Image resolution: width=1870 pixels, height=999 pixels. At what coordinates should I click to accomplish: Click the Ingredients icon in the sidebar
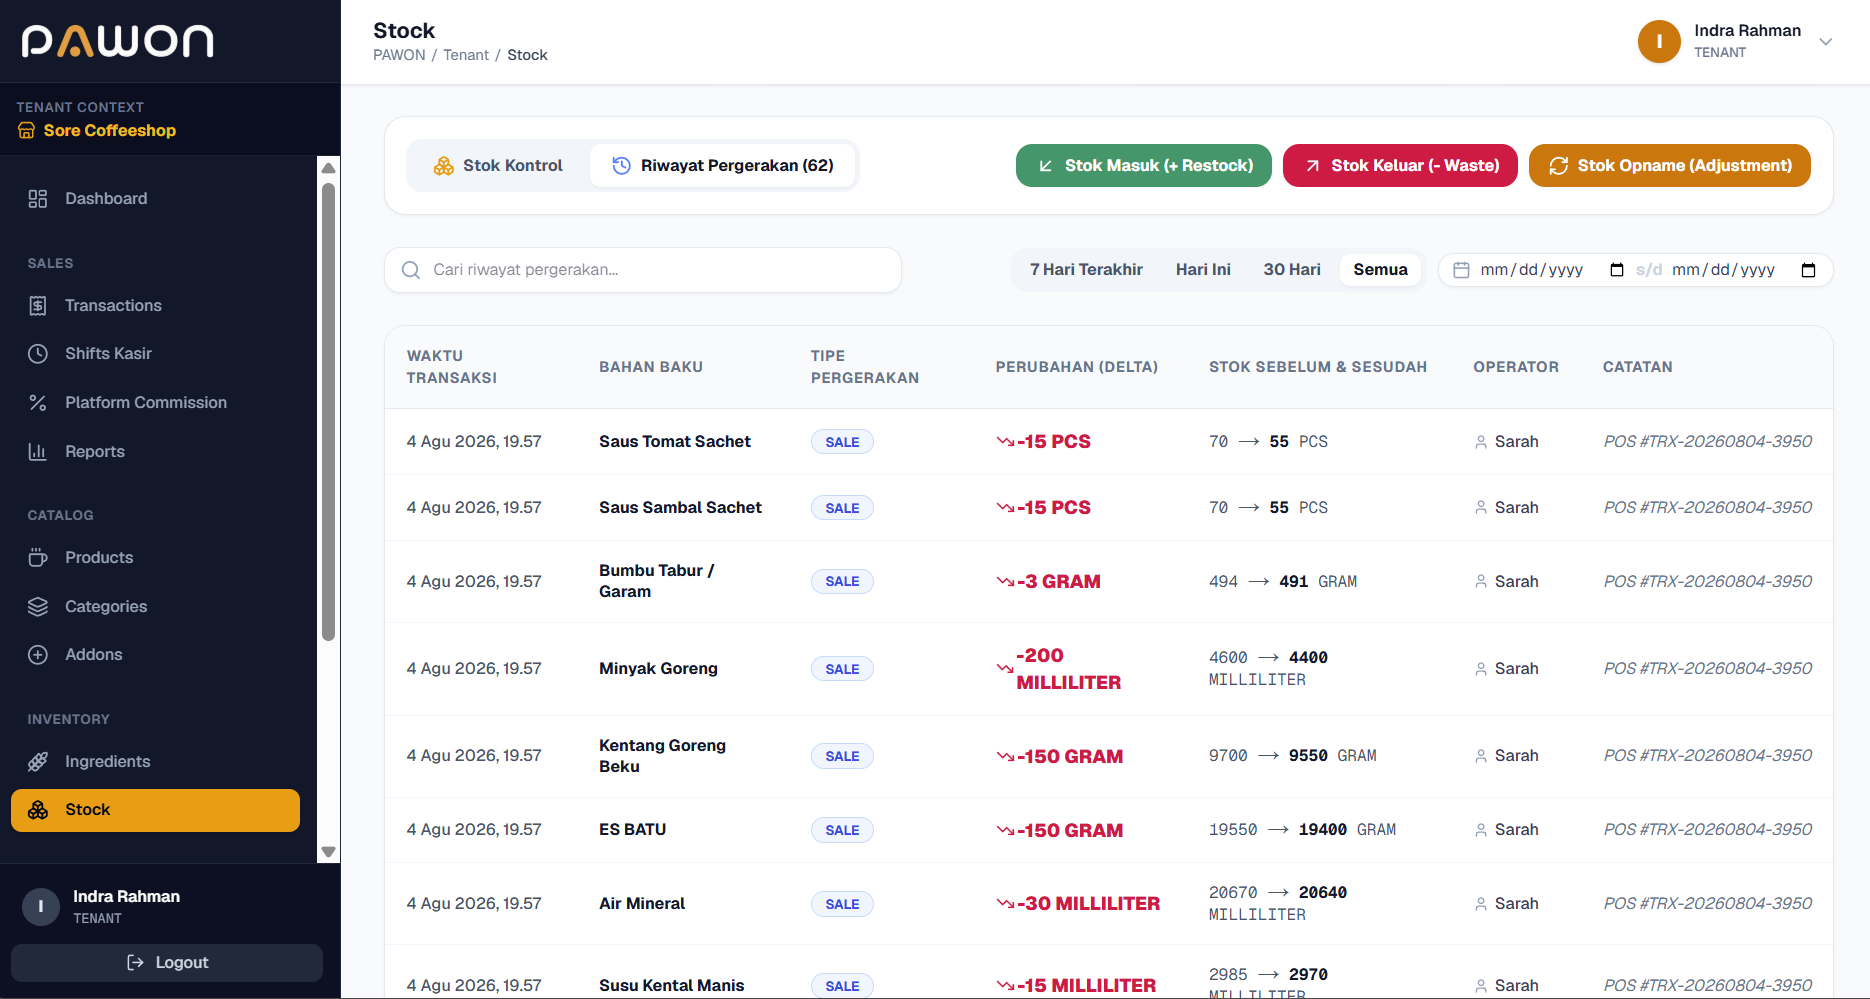(38, 762)
